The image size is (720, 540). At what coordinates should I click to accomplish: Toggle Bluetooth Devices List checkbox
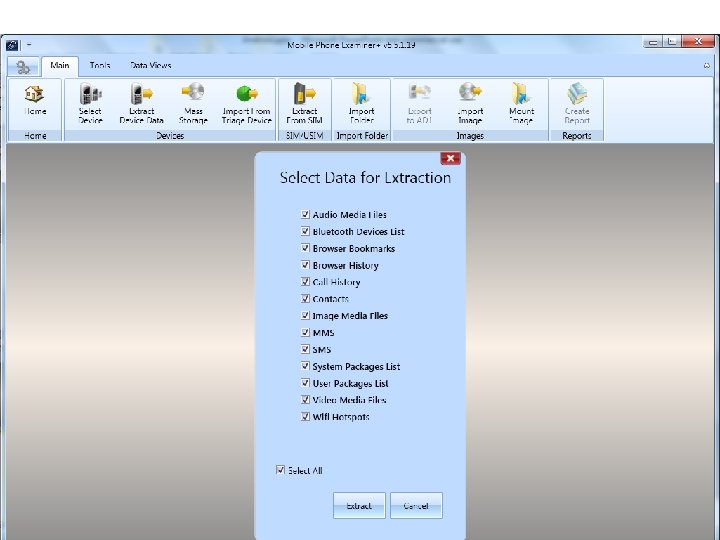point(305,231)
